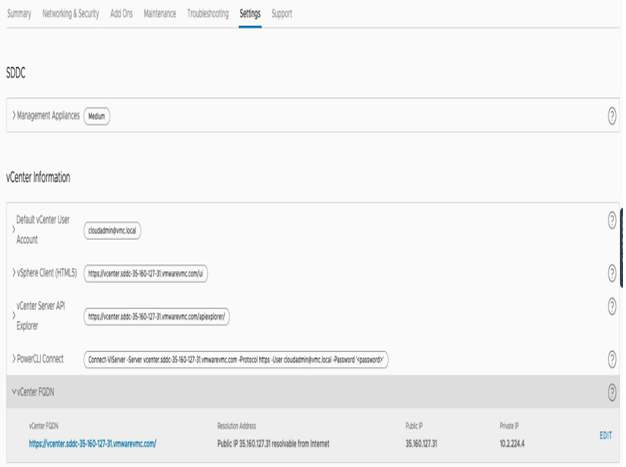Viewport: 626px width, 467px height.
Task: Open help for PowerCLI Connect
Action: coord(612,359)
